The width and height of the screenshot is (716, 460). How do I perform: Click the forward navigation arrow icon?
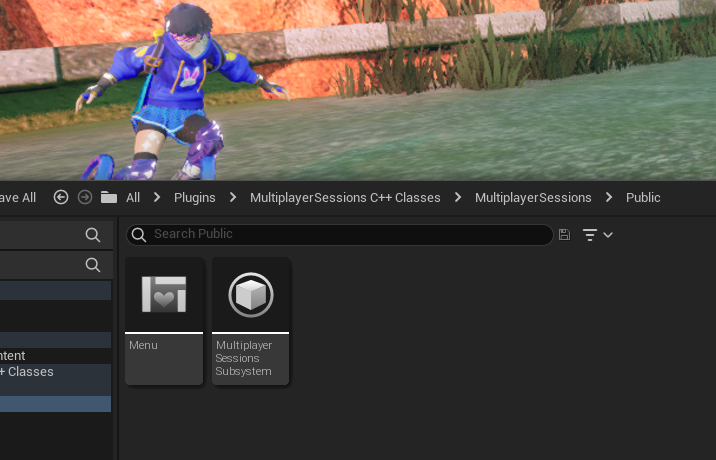(85, 197)
